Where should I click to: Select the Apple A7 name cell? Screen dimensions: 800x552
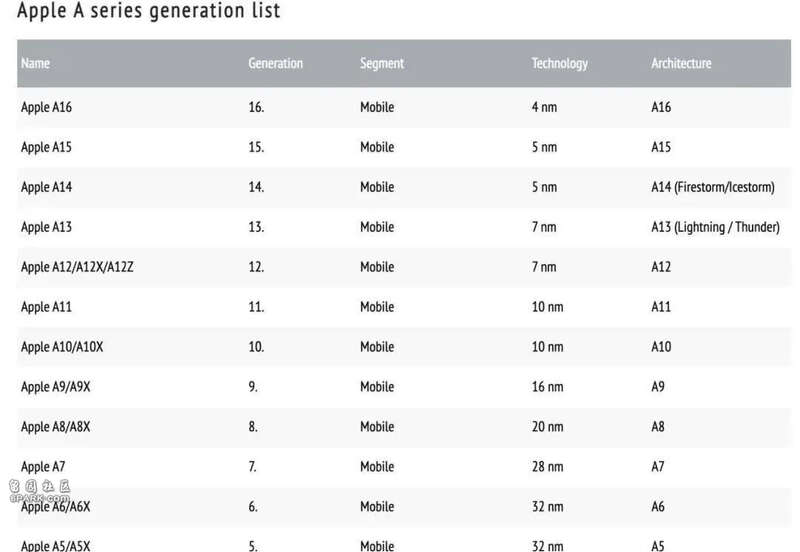(x=43, y=466)
